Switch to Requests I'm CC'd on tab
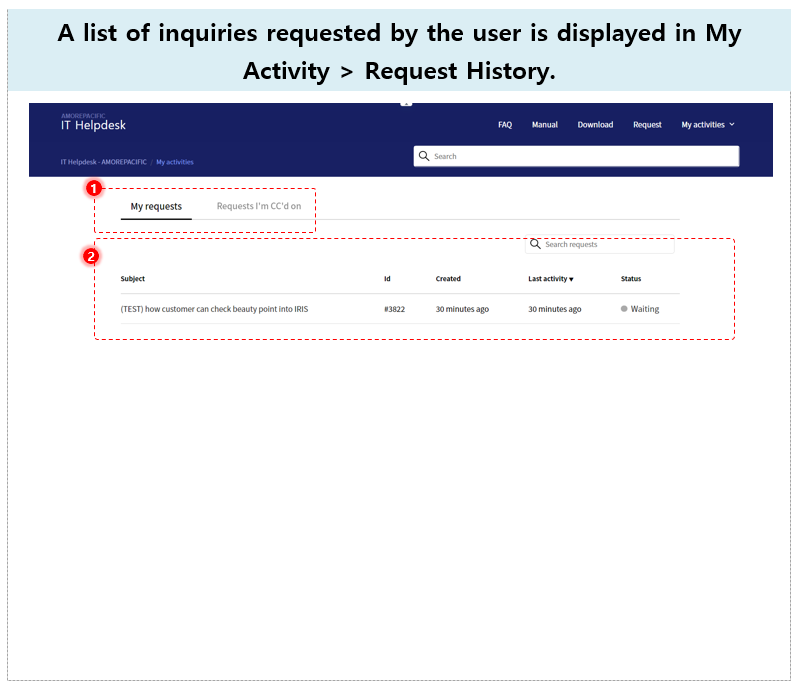Viewport: 799px width, 688px height. (259, 206)
